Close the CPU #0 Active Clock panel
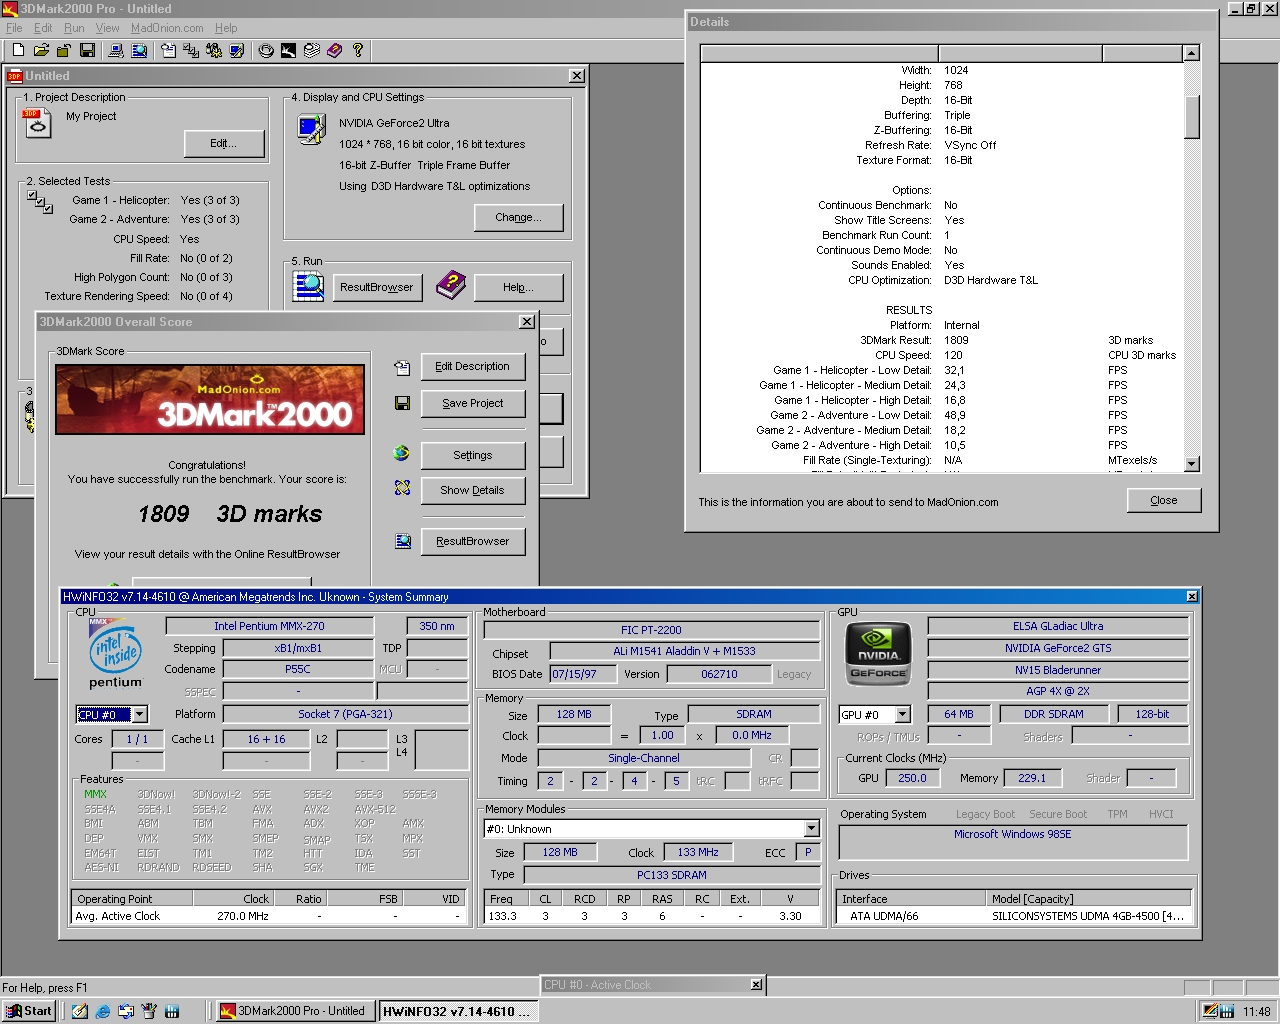This screenshot has height=1024, width=1280. point(756,985)
